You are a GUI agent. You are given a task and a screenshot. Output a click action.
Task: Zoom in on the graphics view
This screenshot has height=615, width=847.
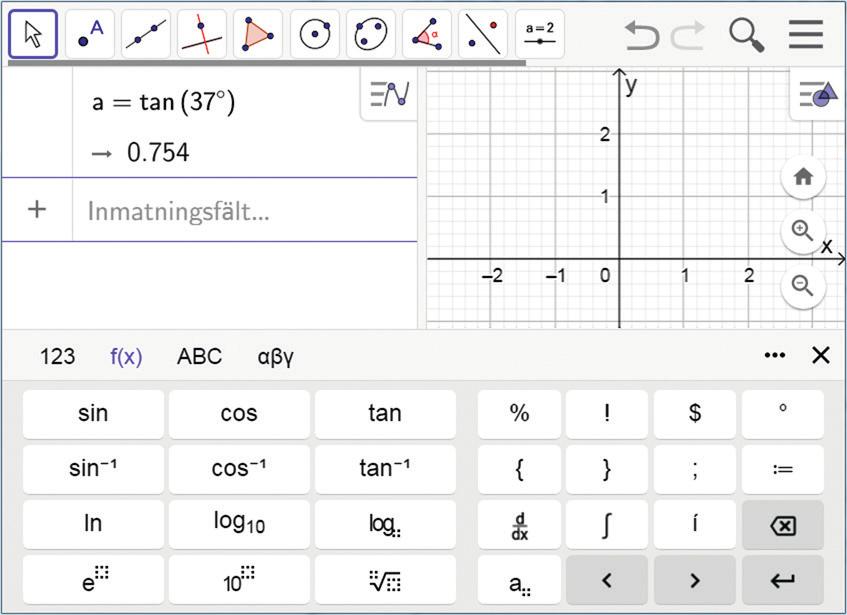[803, 231]
